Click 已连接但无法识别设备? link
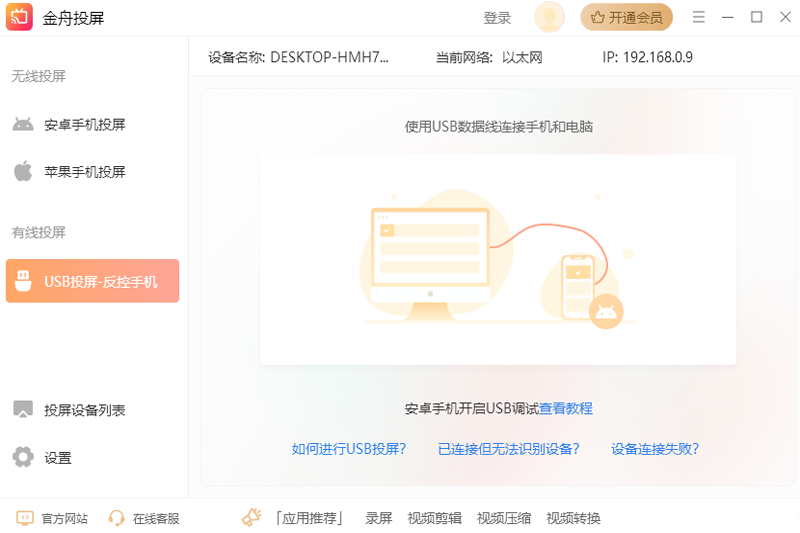Screen dimensions: 800x533 pyautogui.click(x=508, y=449)
